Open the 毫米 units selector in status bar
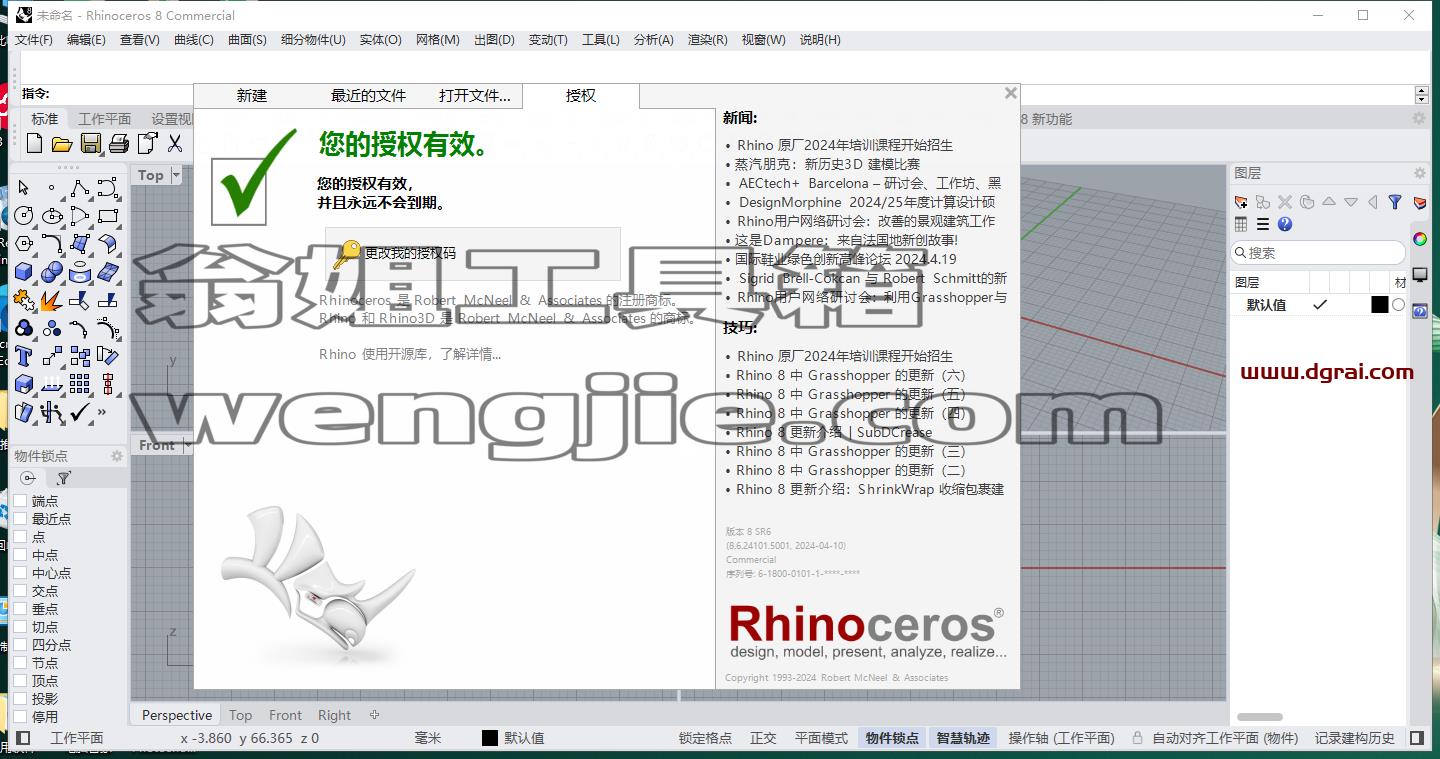1440x759 pixels. coord(428,738)
